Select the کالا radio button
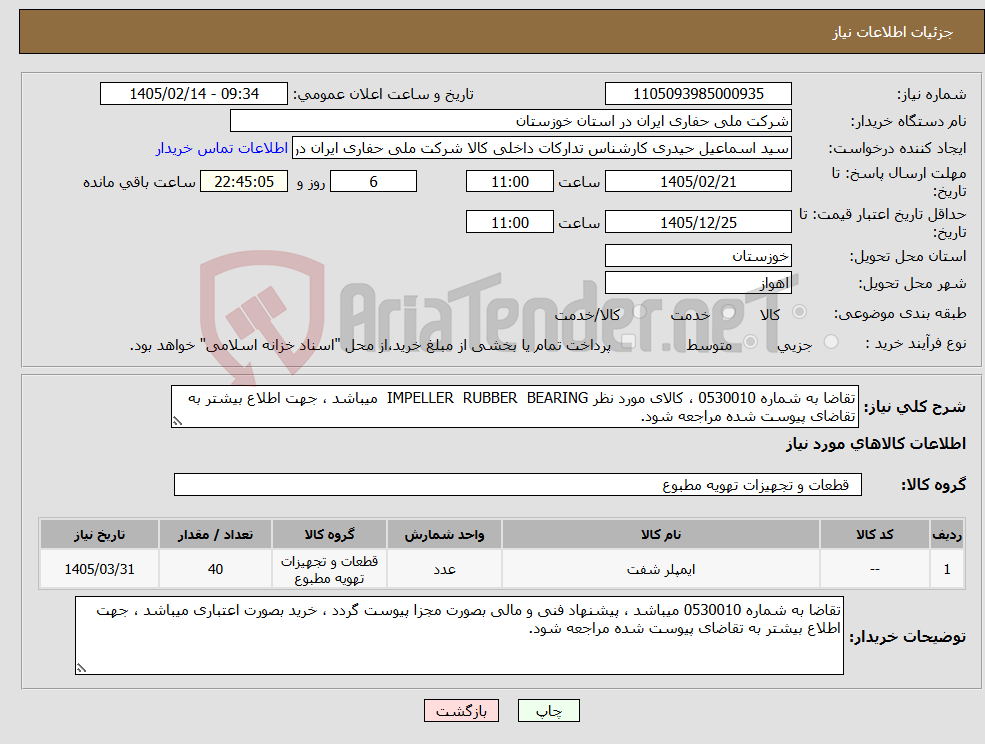 pos(800,312)
